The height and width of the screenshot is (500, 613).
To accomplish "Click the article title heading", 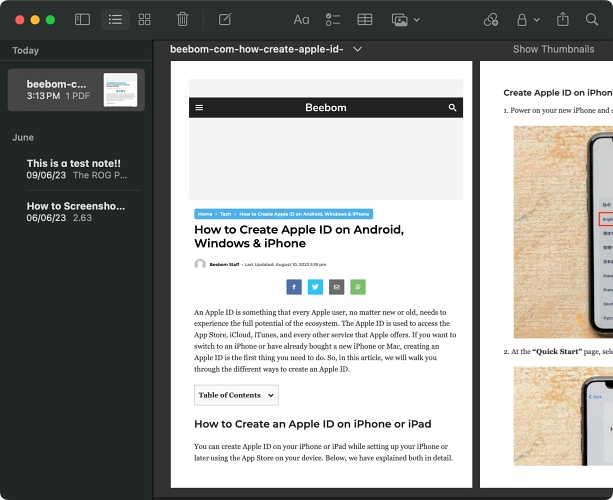I will click(x=299, y=236).
